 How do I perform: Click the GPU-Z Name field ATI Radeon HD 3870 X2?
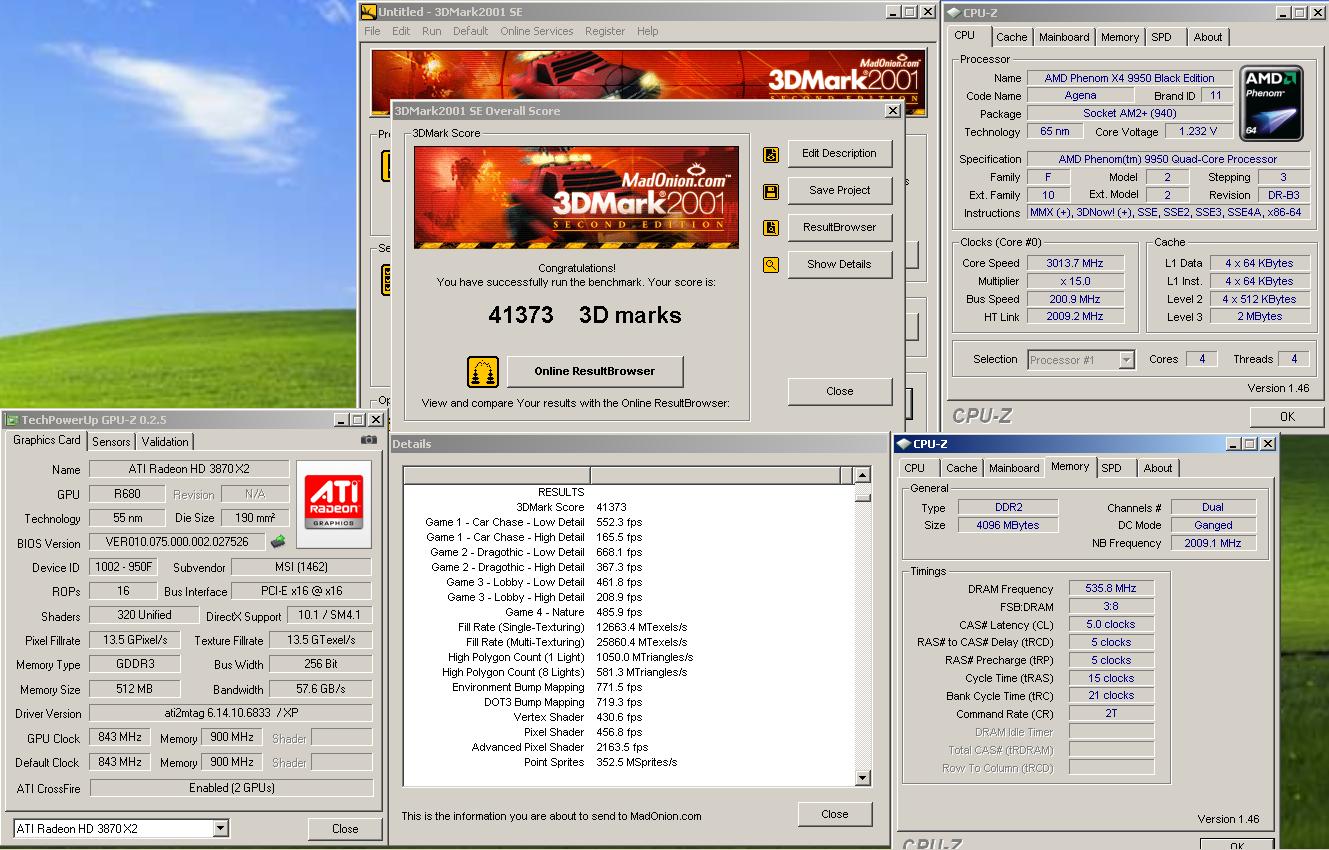[189, 469]
